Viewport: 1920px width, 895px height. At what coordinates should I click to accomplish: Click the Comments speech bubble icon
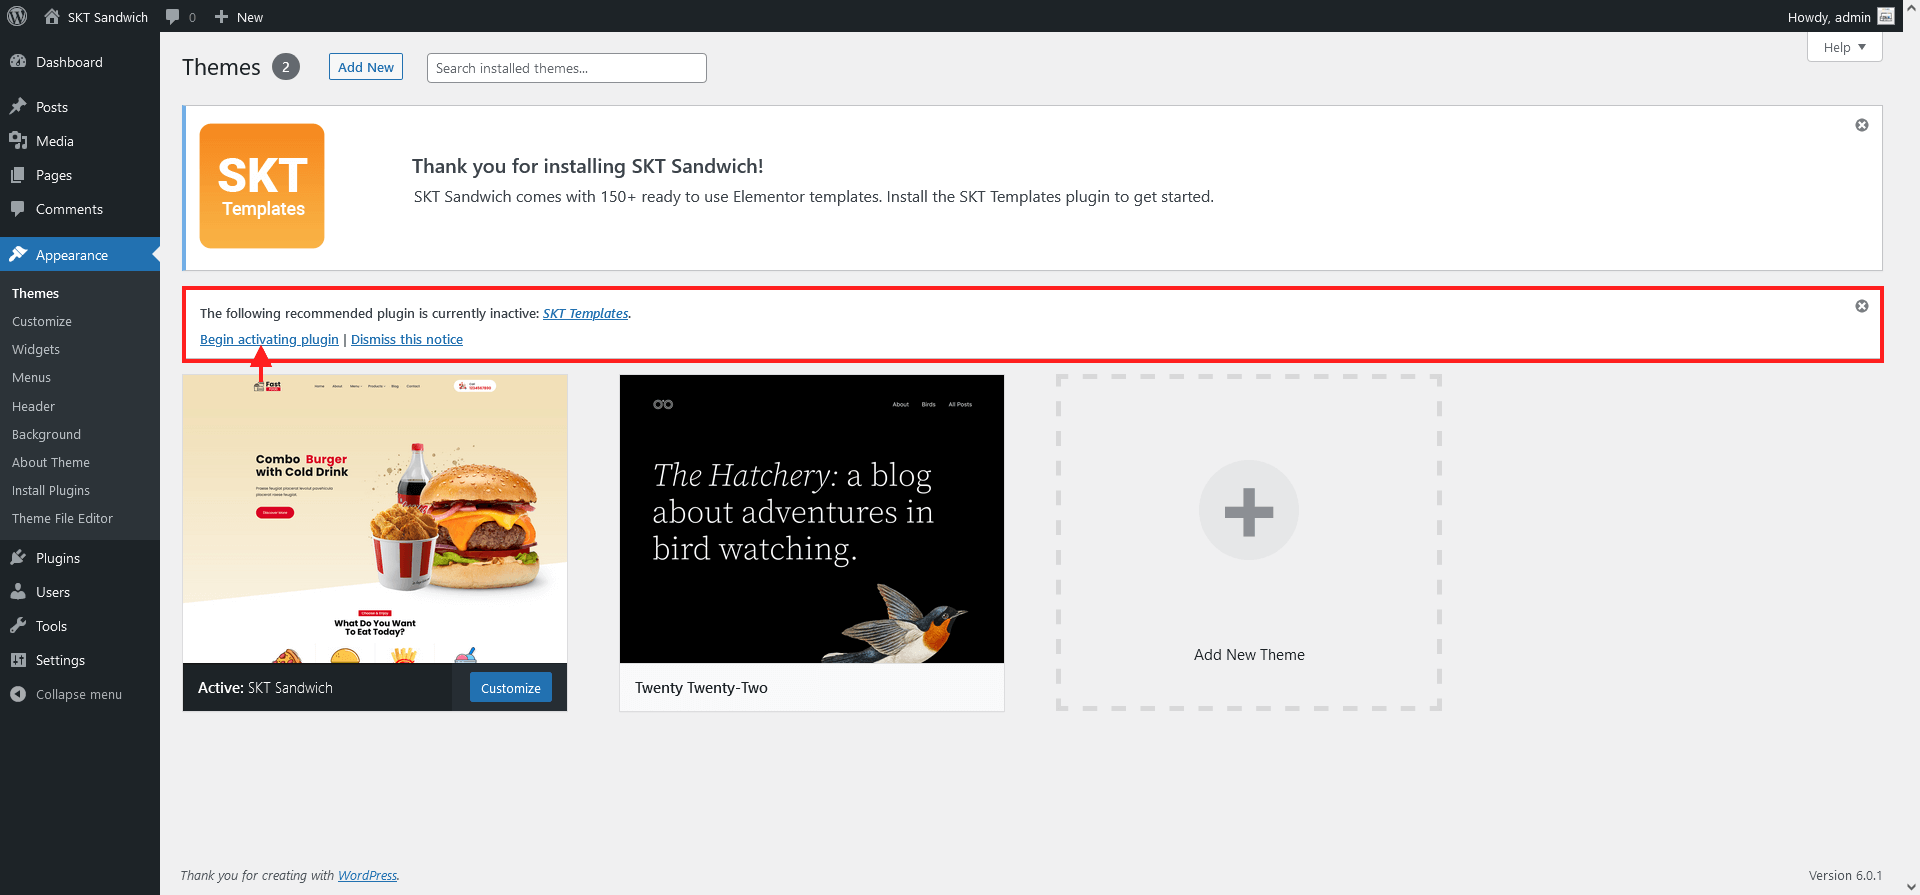tap(18, 208)
